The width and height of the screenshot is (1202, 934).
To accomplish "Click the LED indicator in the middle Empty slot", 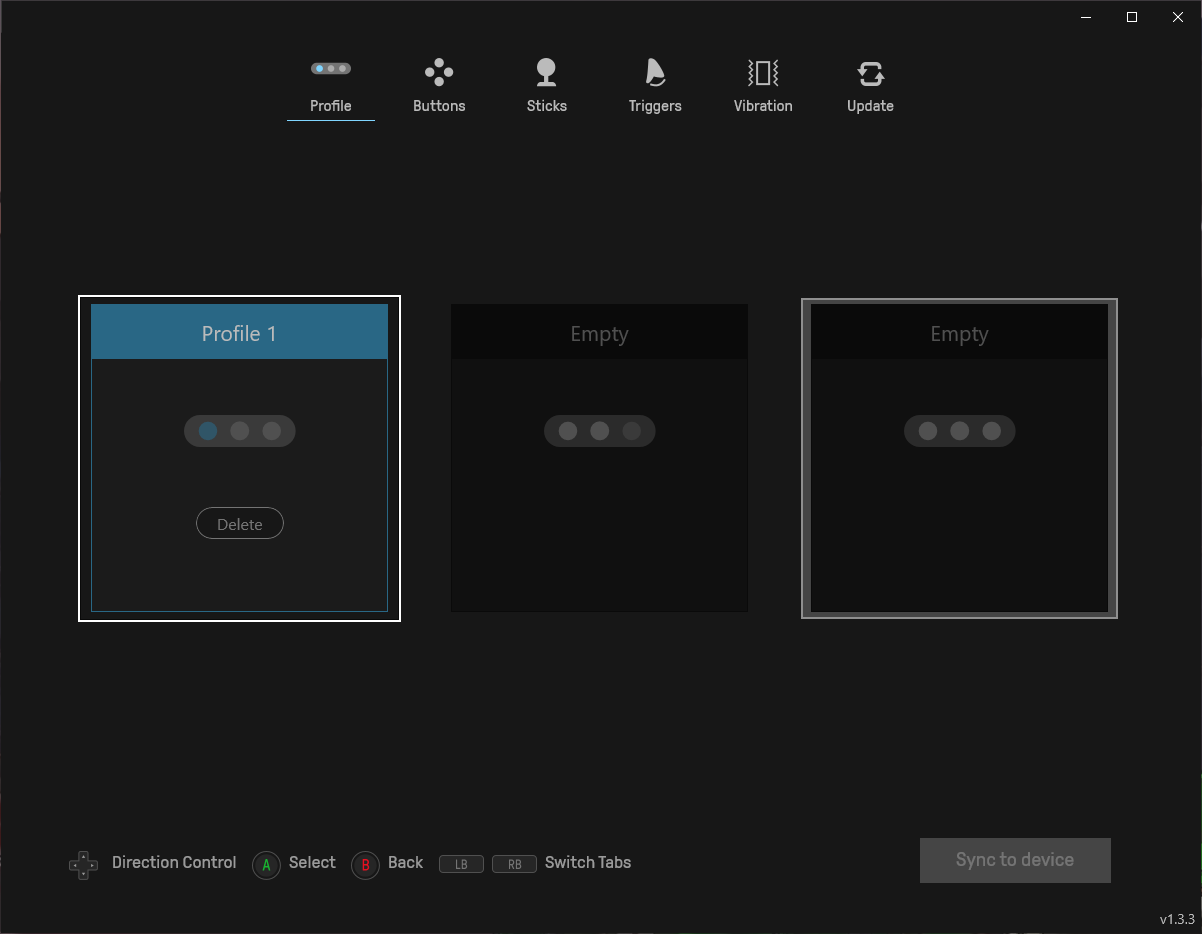I will coord(599,431).
